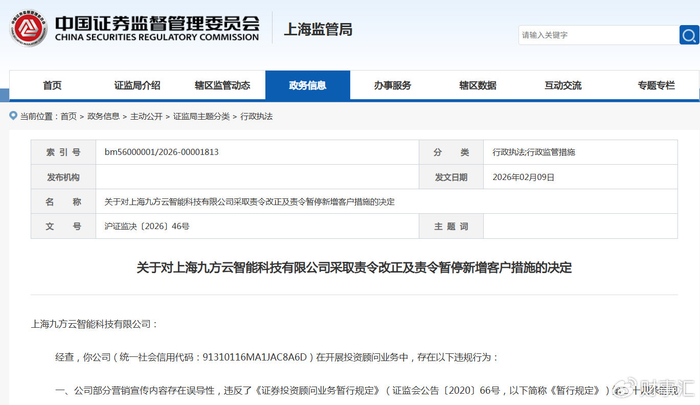The width and height of the screenshot is (700, 405).
Task: Go to 证监局主题分类 in the breadcrumb
Action: [x=201, y=117]
